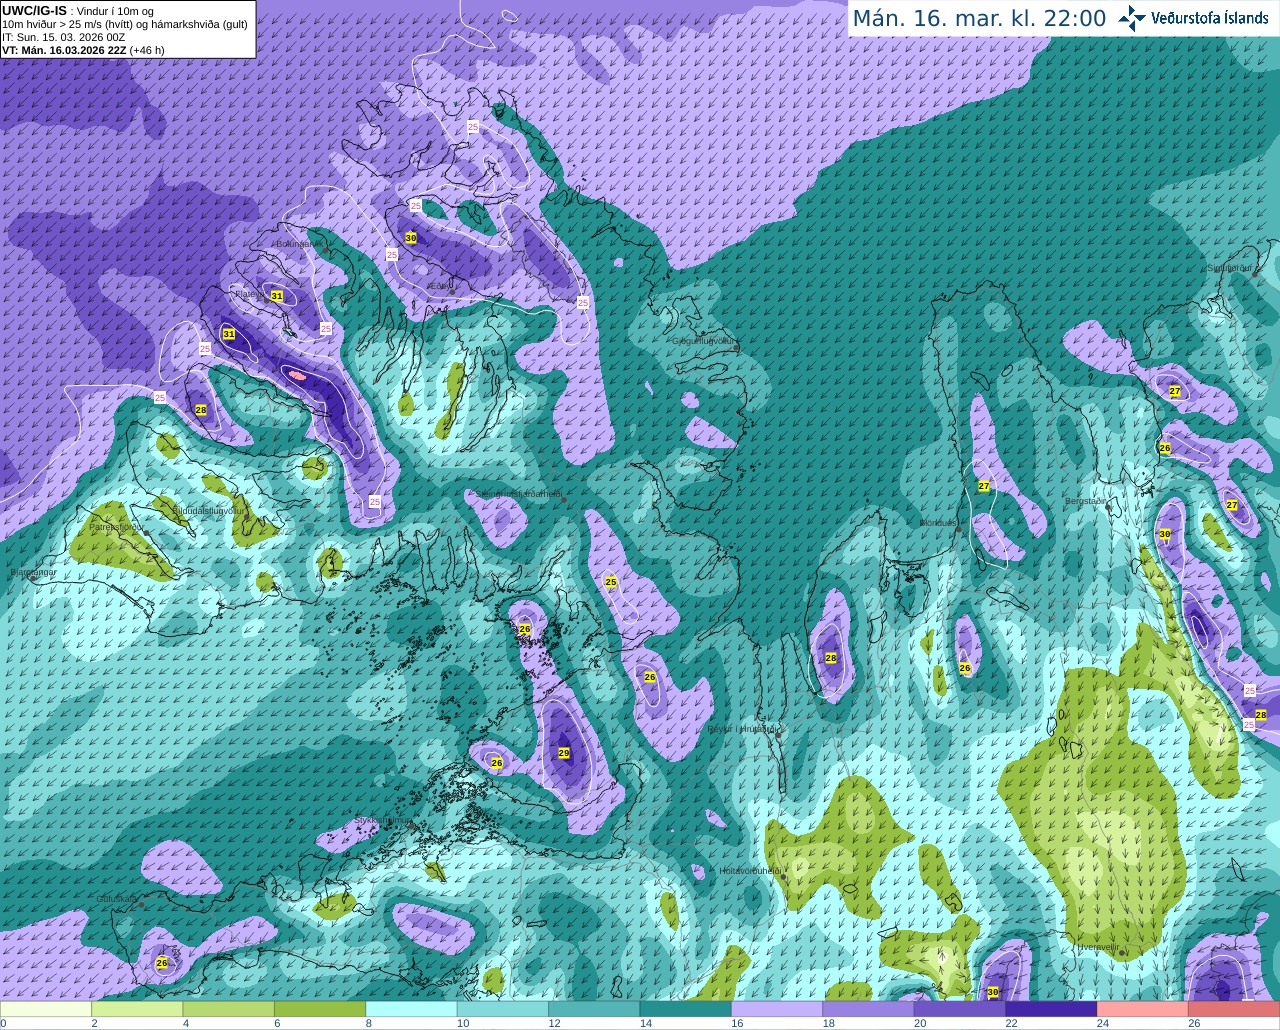Pick the 4–6 green legend swatch
The image size is (1280, 1030).
(229, 1009)
